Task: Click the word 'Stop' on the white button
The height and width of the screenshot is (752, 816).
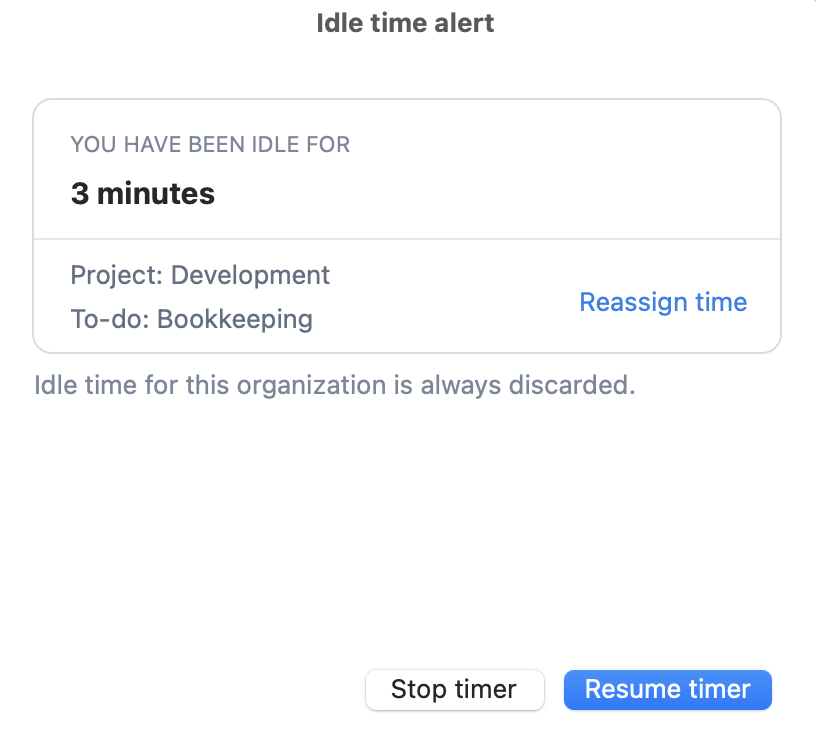Action: point(418,690)
